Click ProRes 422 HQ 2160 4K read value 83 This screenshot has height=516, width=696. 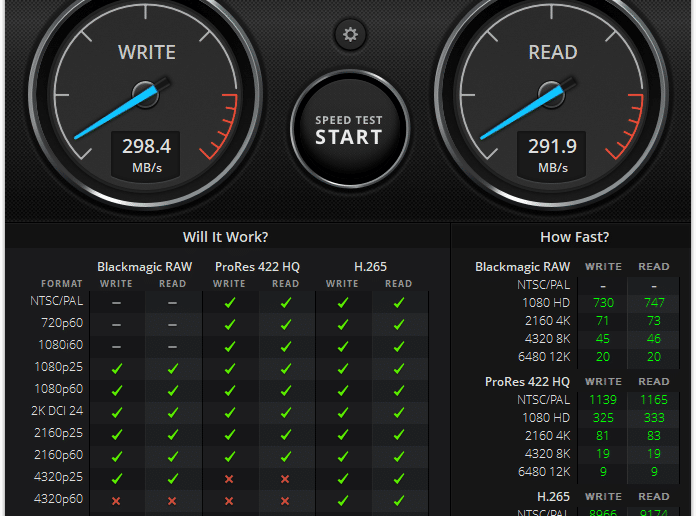click(654, 436)
